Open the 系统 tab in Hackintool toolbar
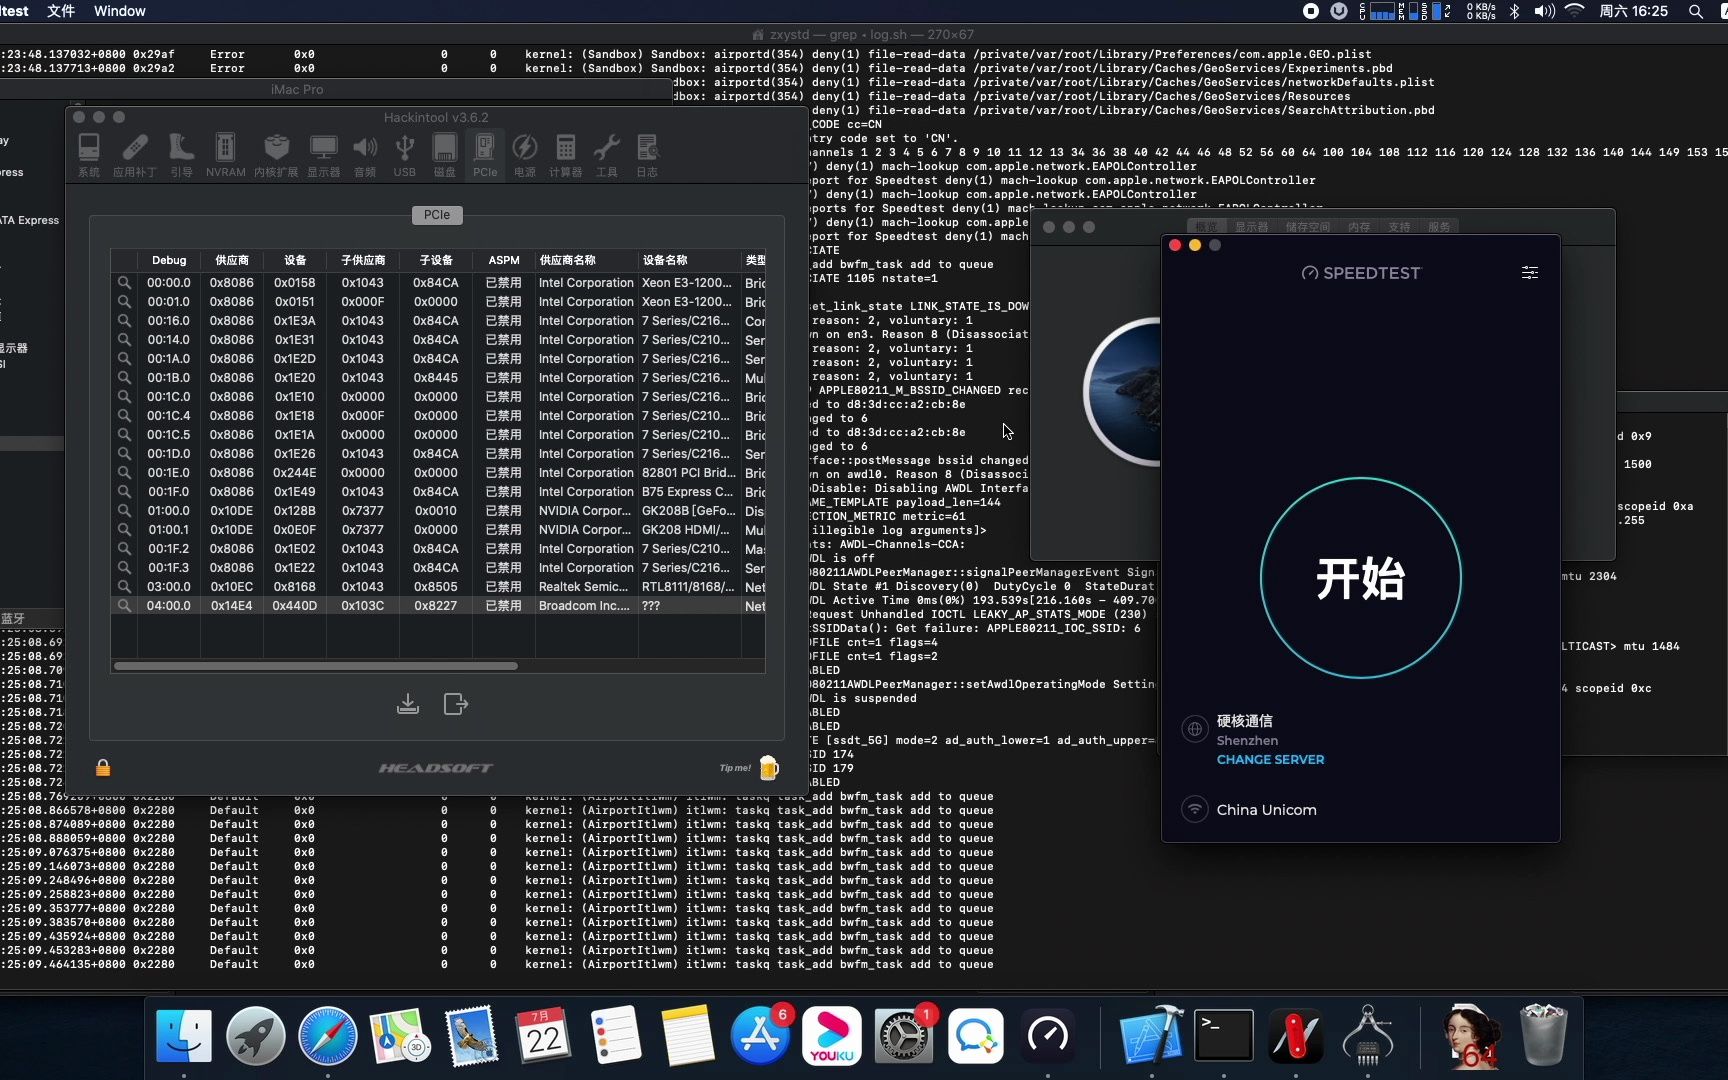This screenshot has height=1080, width=1728. point(89,155)
